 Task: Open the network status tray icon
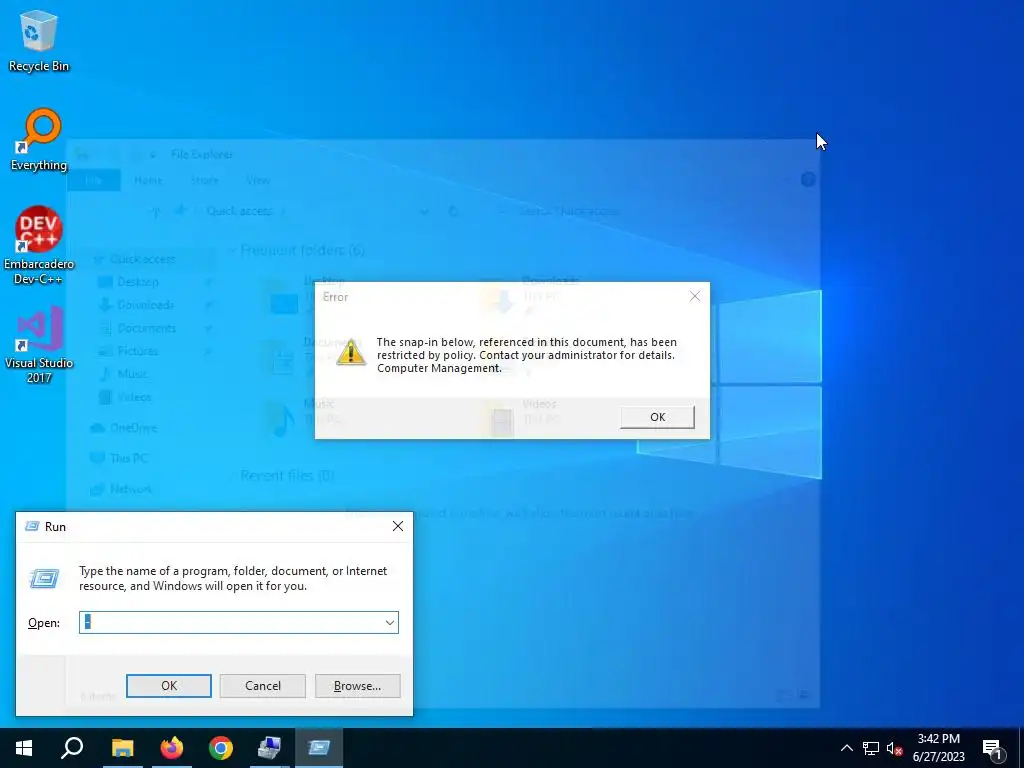coord(871,748)
